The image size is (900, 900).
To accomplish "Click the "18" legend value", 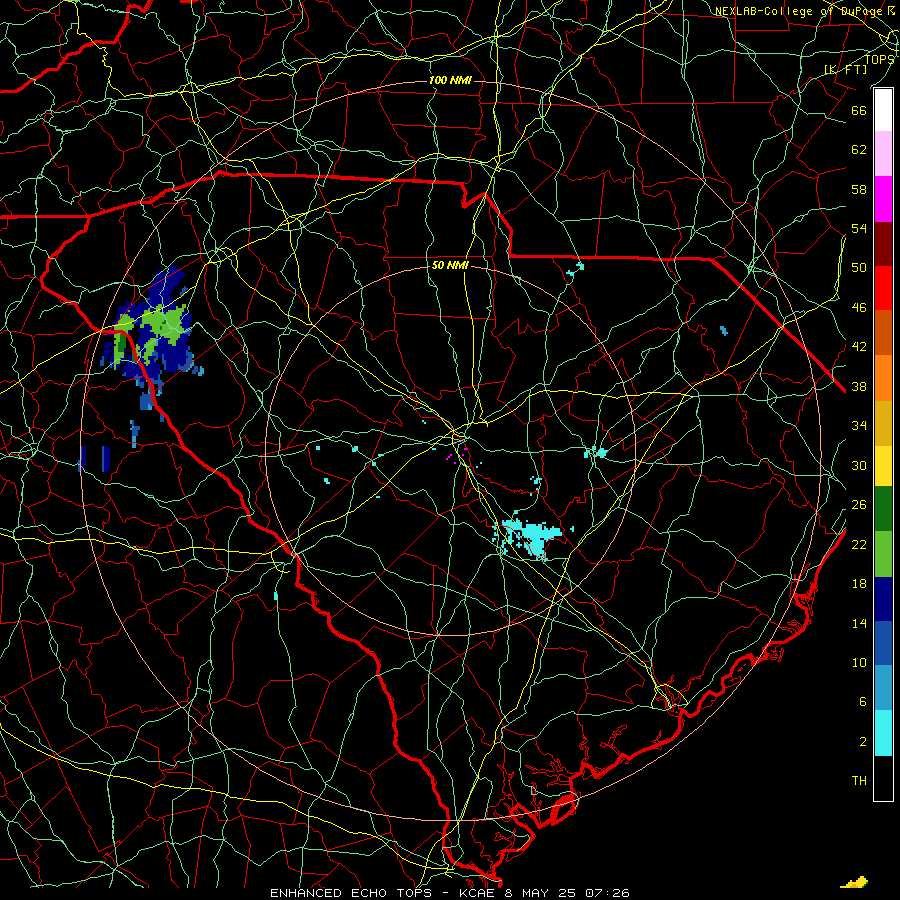I will [x=859, y=584].
